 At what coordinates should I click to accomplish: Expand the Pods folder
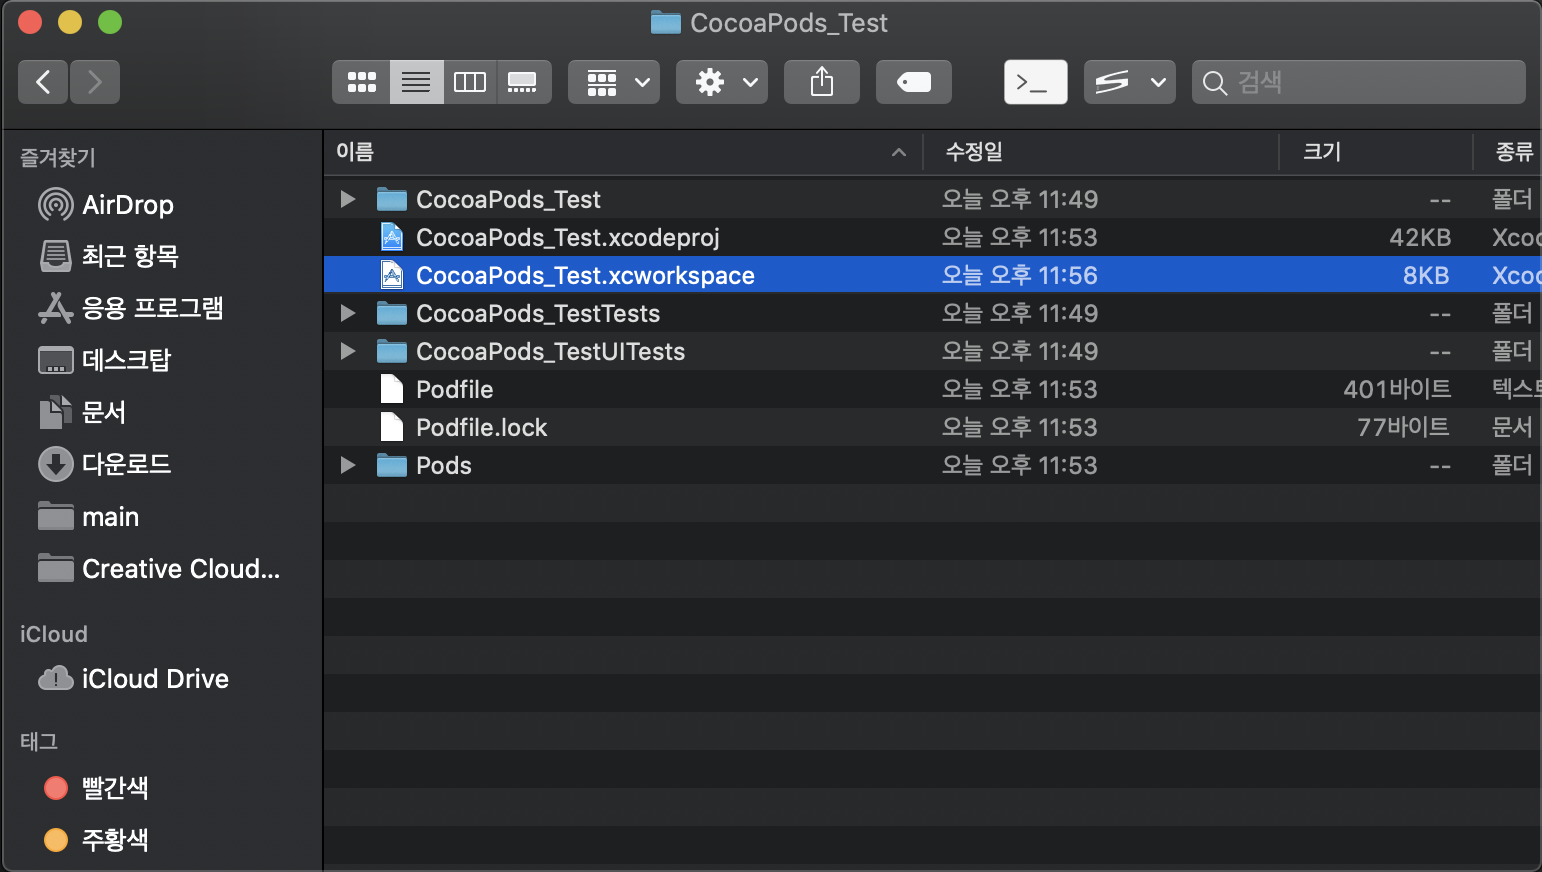[347, 465]
